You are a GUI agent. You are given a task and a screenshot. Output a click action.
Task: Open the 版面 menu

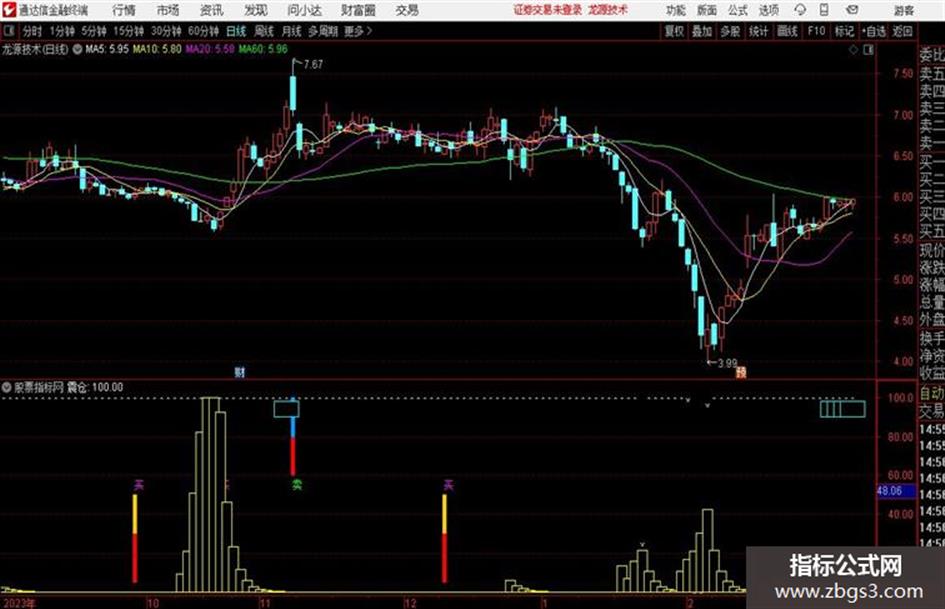click(x=707, y=10)
